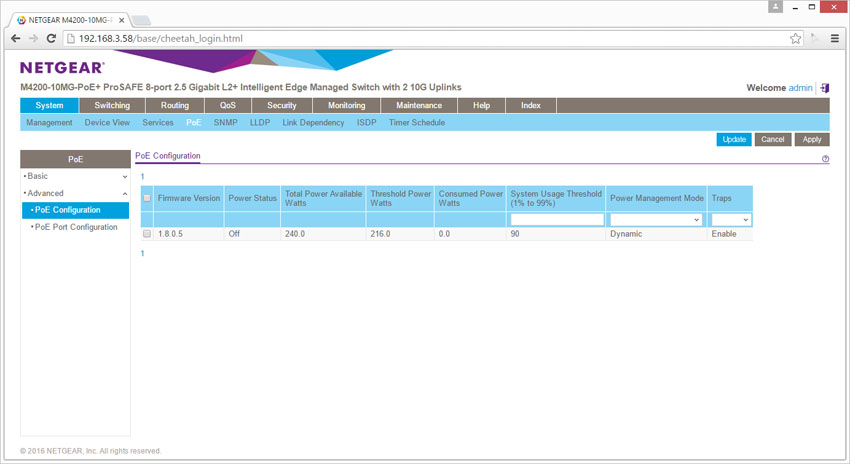850x464 pixels.
Task: Select the ISDP submenu
Action: [366, 123]
